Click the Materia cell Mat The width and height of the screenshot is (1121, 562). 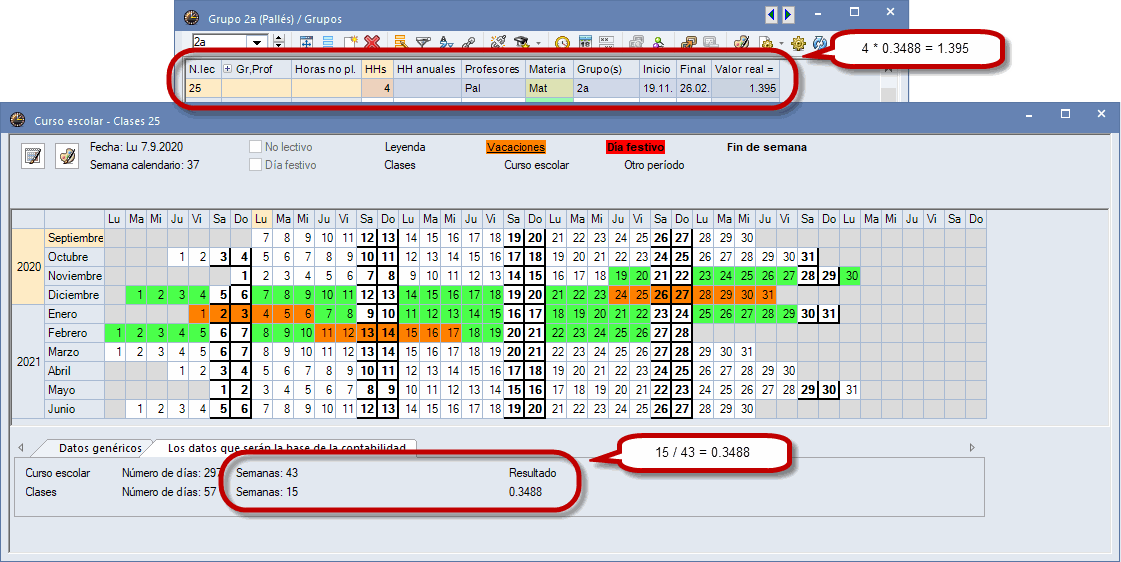click(x=549, y=89)
